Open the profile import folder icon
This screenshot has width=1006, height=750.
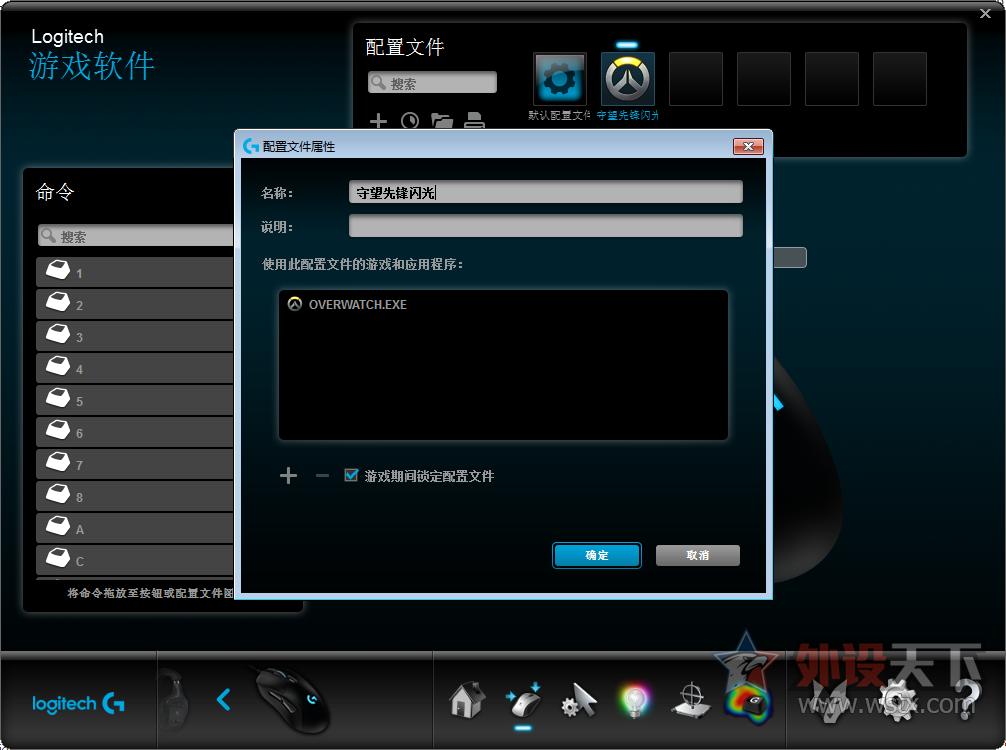(x=442, y=121)
